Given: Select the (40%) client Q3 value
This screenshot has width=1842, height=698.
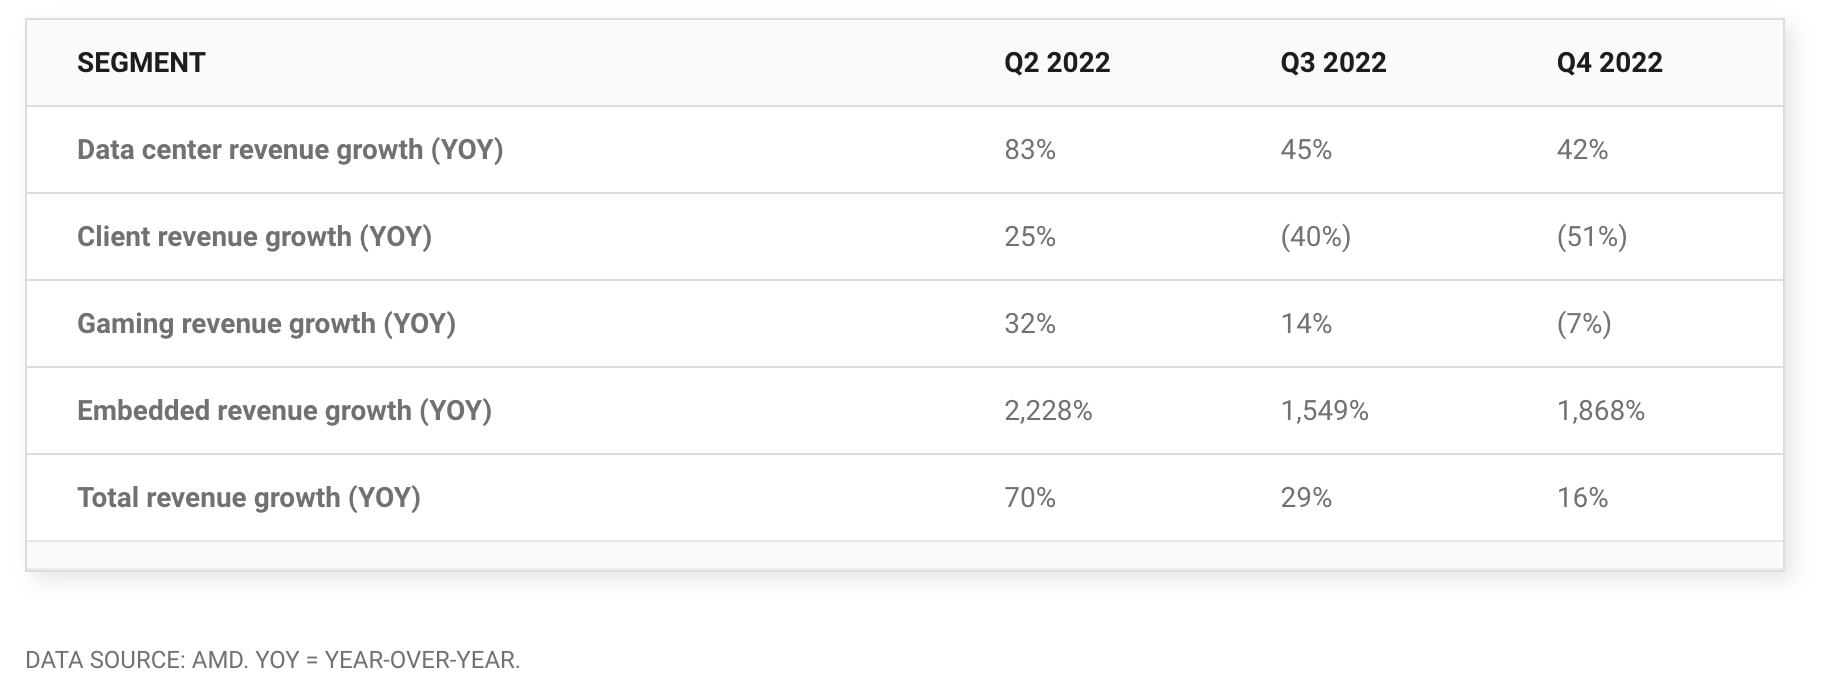Looking at the screenshot, I should pos(1315,237).
